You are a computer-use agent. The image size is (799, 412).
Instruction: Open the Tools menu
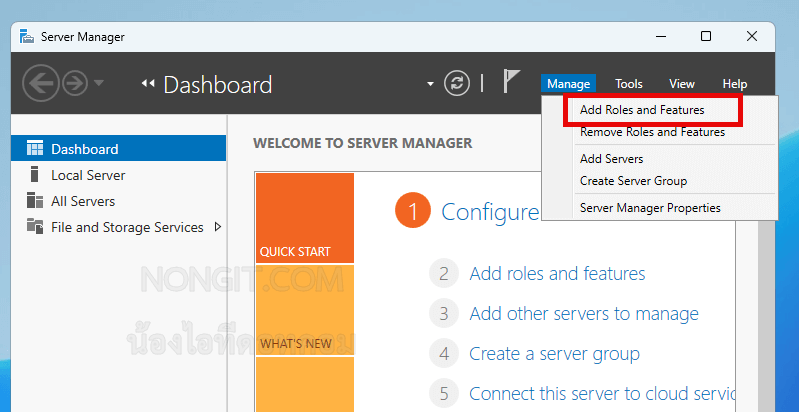(628, 84)
